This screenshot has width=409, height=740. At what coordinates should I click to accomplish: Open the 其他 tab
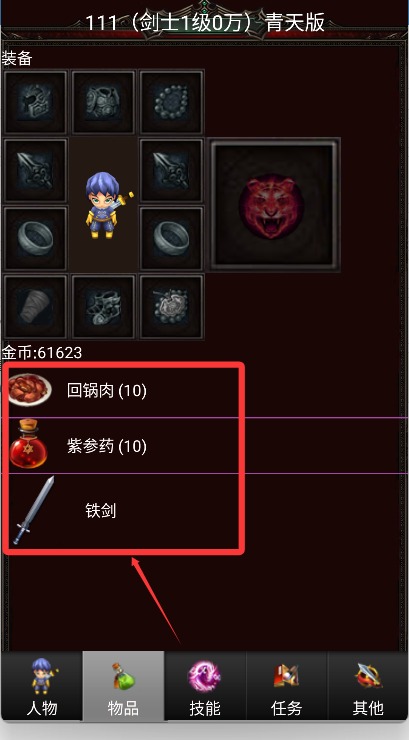(367, 686)
